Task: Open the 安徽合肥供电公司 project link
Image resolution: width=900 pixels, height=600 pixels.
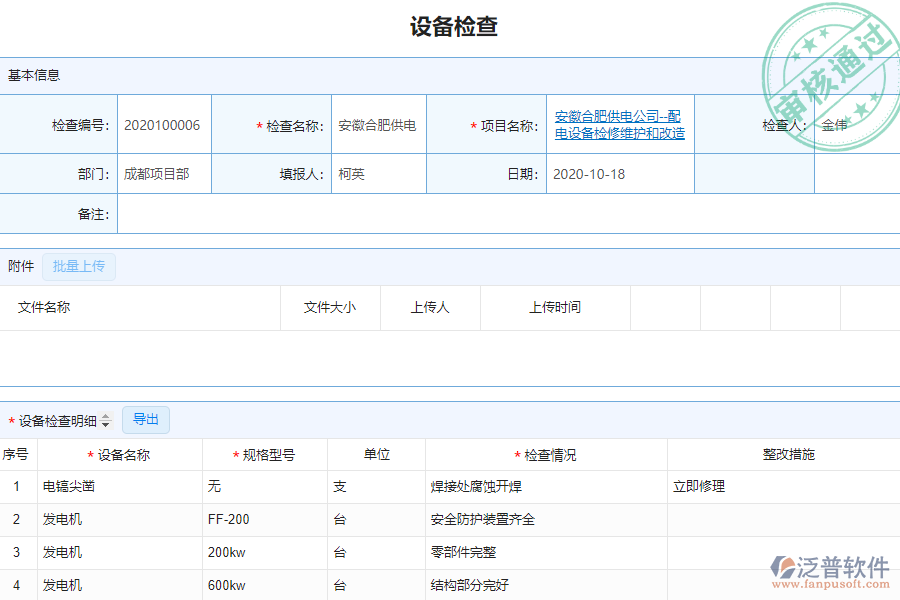Action: pyautogui.click(x=619, y=124)
